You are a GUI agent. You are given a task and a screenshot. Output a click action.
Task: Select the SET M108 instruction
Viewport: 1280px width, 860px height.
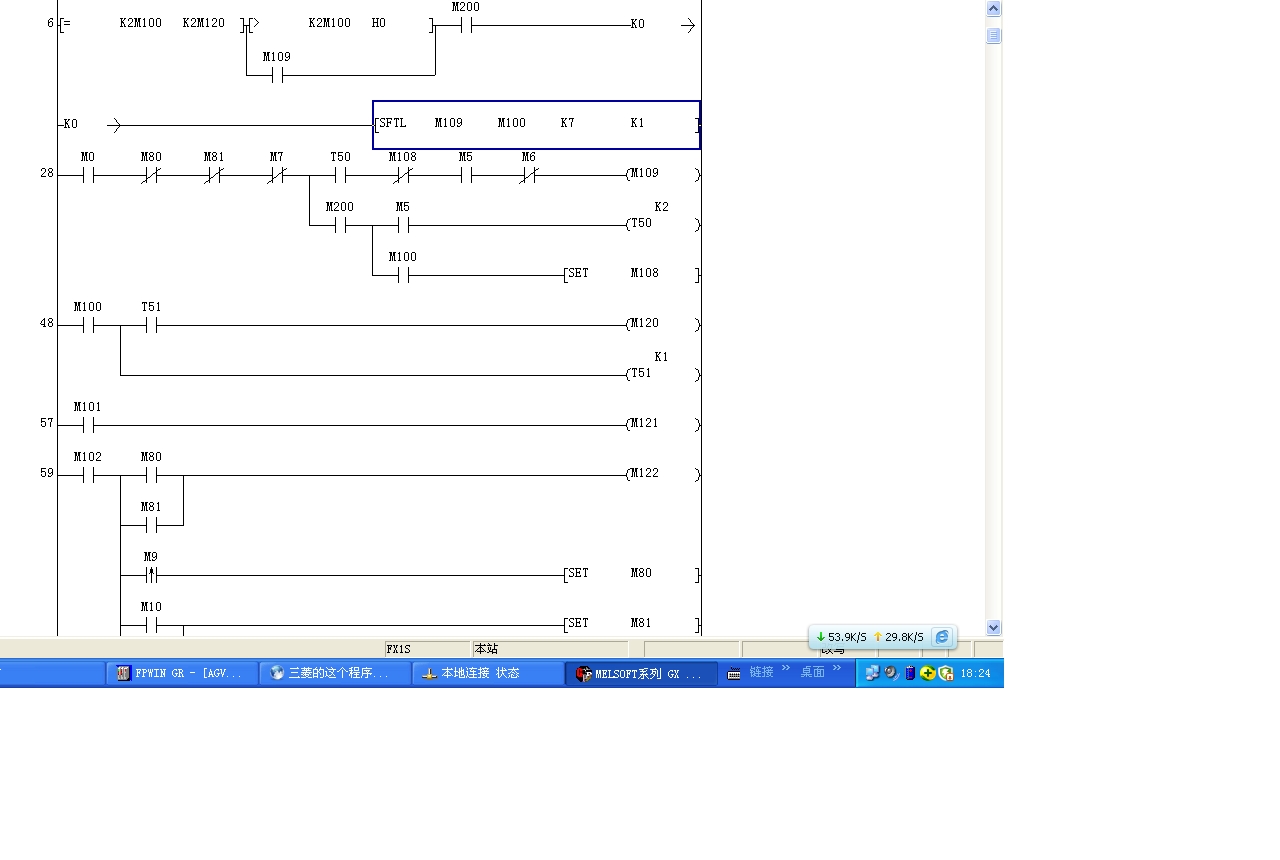(x=630, y=274)
